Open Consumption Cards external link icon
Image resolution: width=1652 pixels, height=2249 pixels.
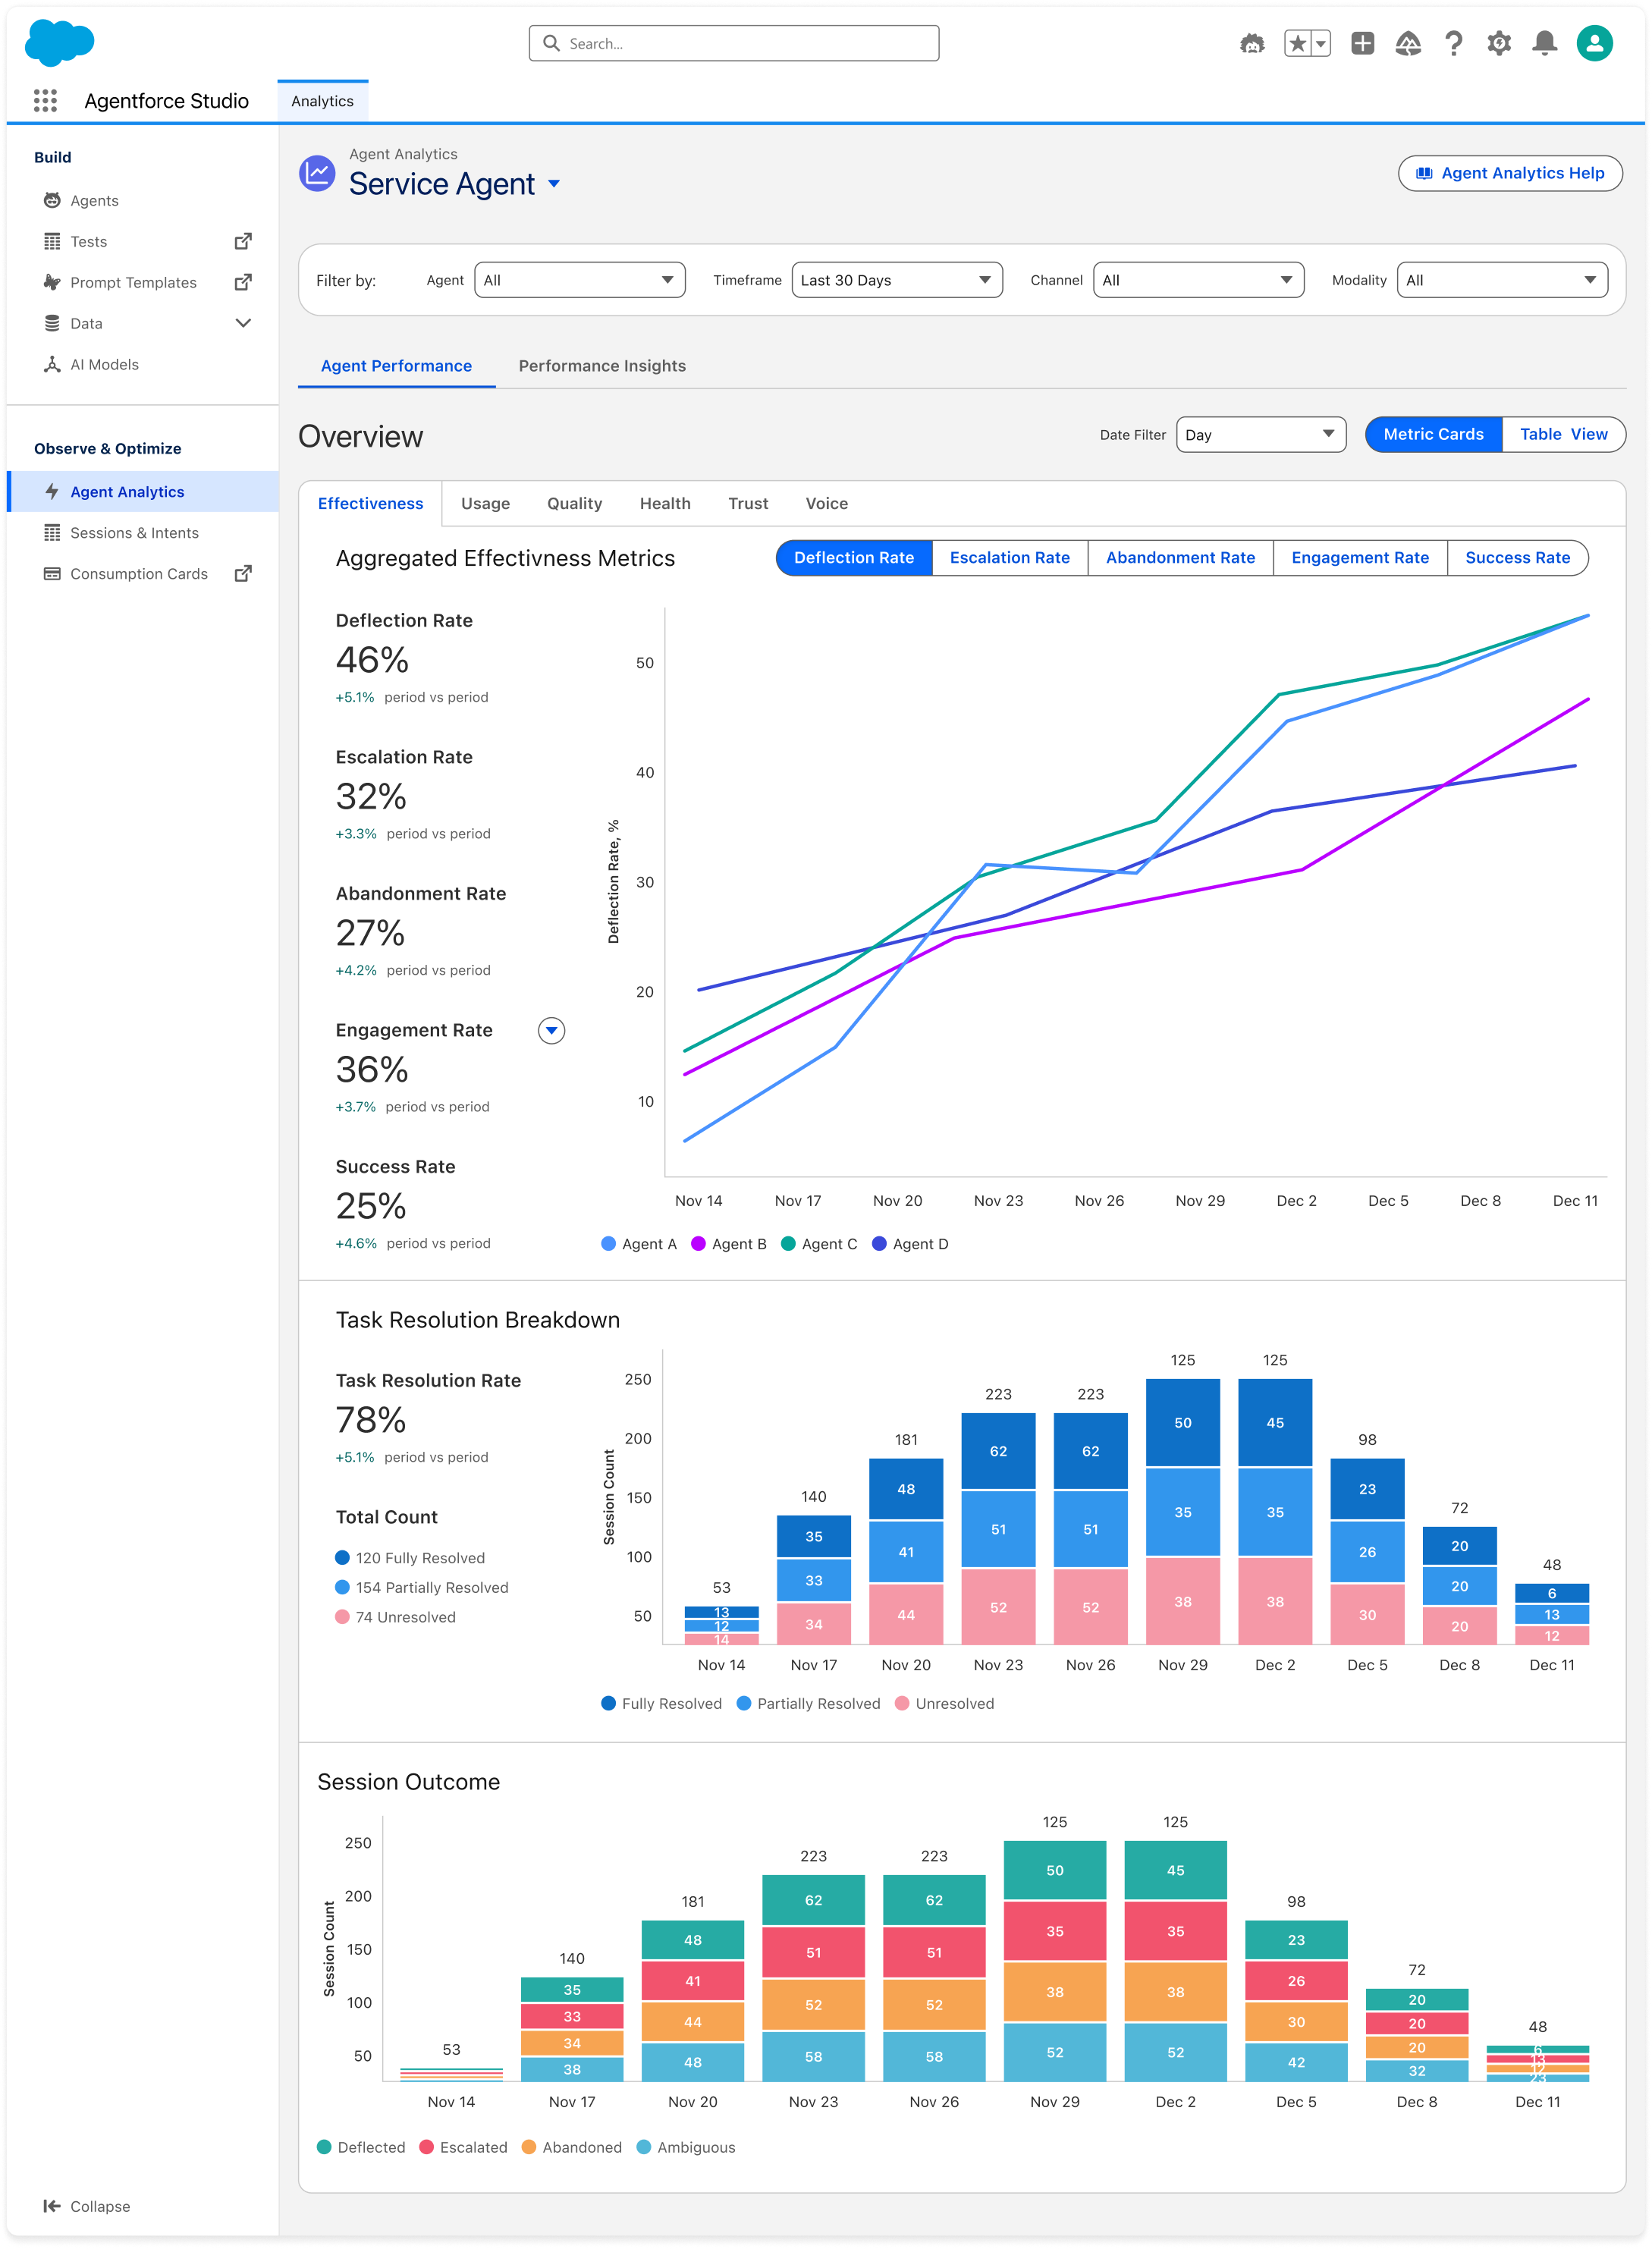click(x=243, y=573)
